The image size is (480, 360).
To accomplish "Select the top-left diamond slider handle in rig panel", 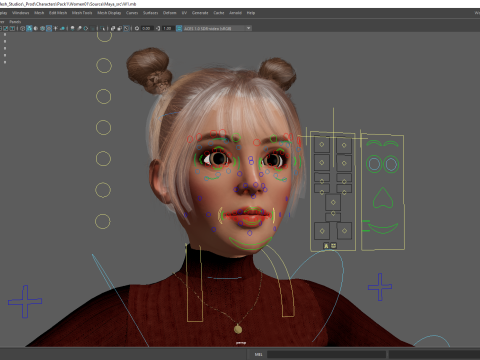I will click(x=322, y=144).
